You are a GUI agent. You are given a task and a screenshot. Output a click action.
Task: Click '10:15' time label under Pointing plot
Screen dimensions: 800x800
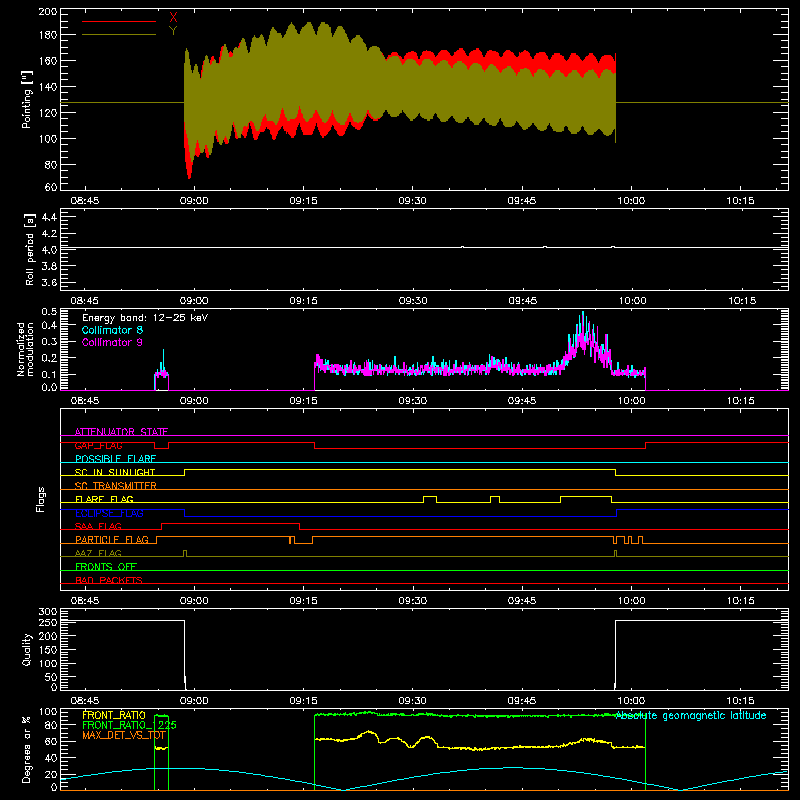click(740, 201)
